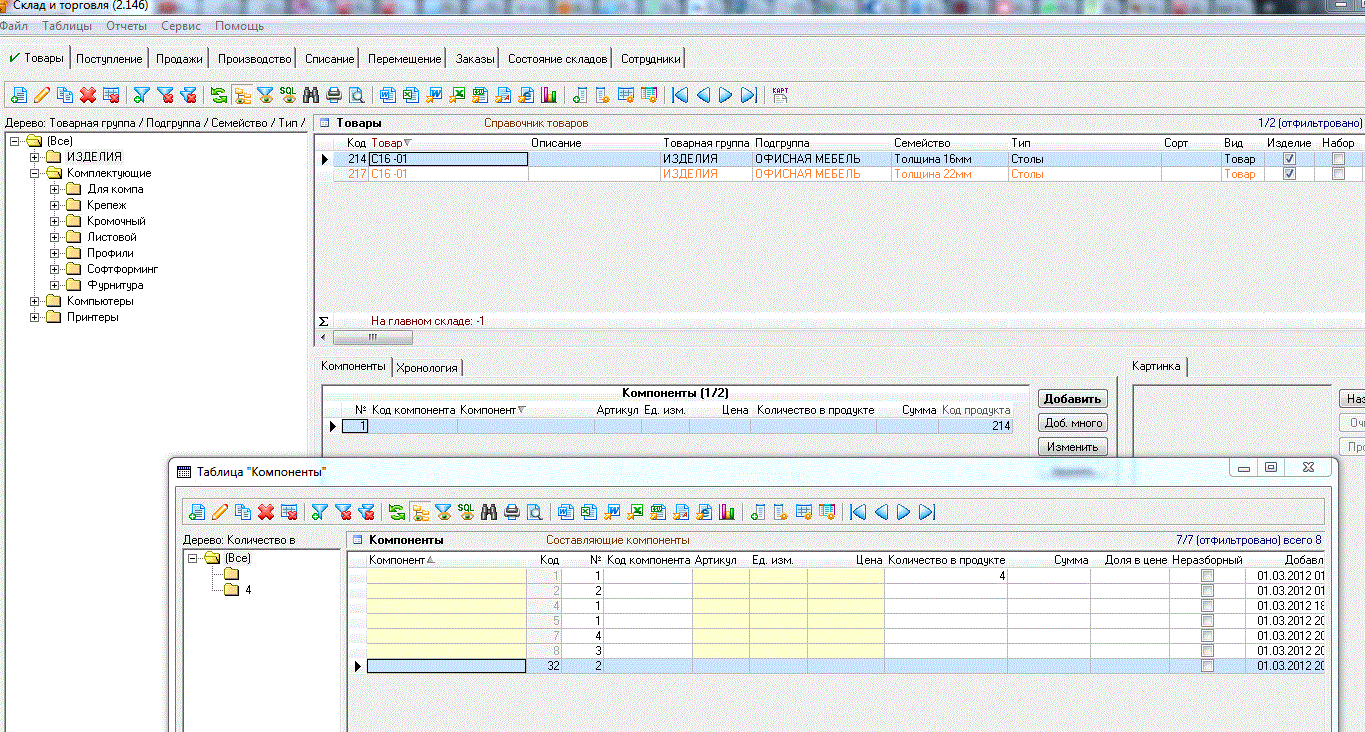Toggle Набор checkbox for product code 217
This screenshot has width=1365, height=732.
(x=1338, y=174)
